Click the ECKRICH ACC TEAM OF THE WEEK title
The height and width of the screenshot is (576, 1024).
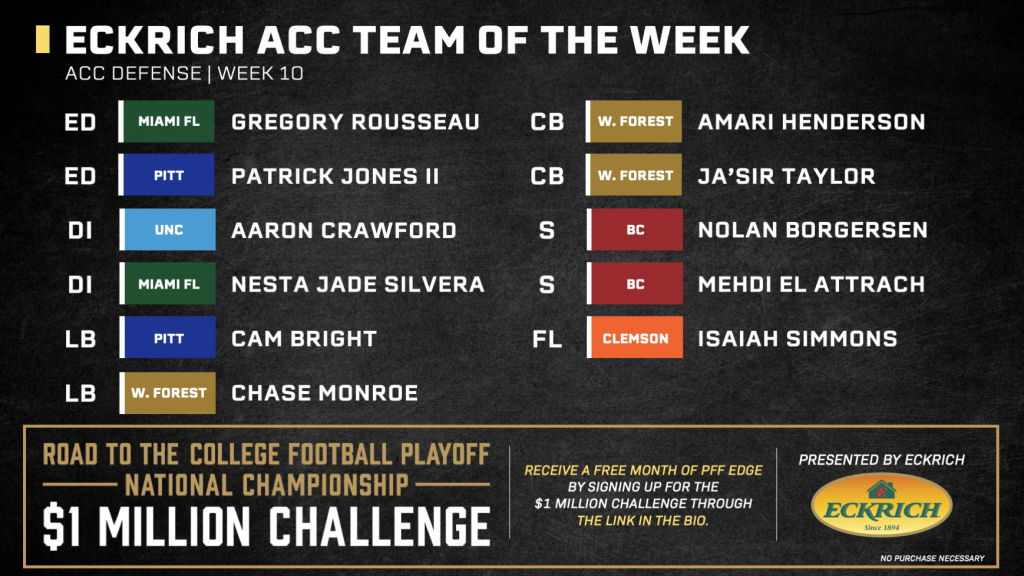tap(407, 40)
